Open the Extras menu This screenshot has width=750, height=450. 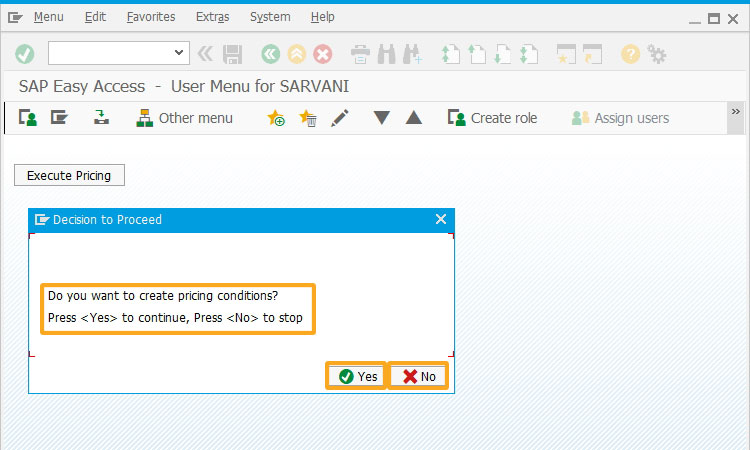click(x=212, y=17)
